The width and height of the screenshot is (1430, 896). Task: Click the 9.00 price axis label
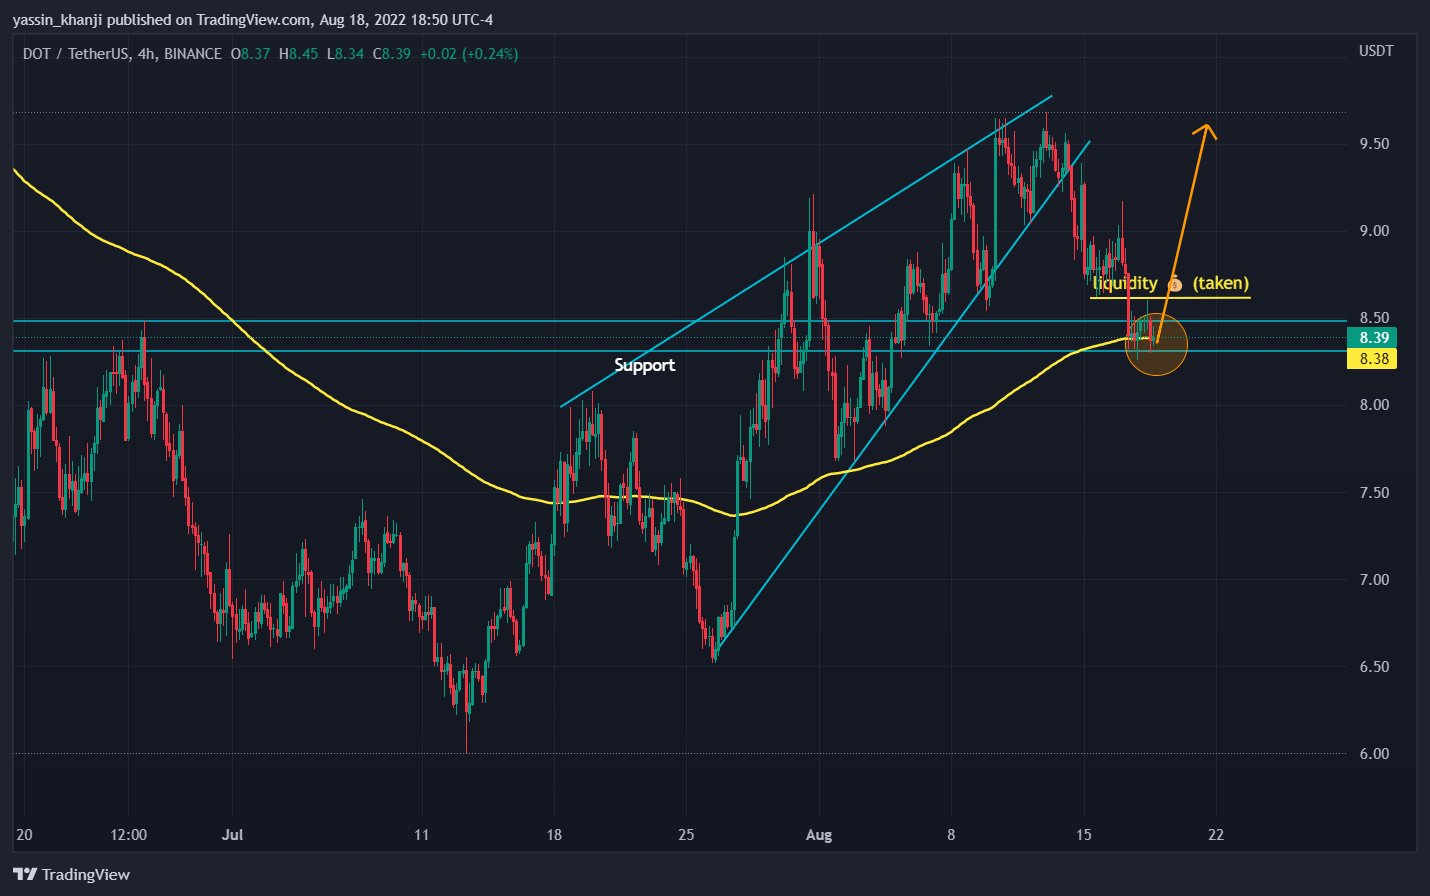coord(1374,231)
